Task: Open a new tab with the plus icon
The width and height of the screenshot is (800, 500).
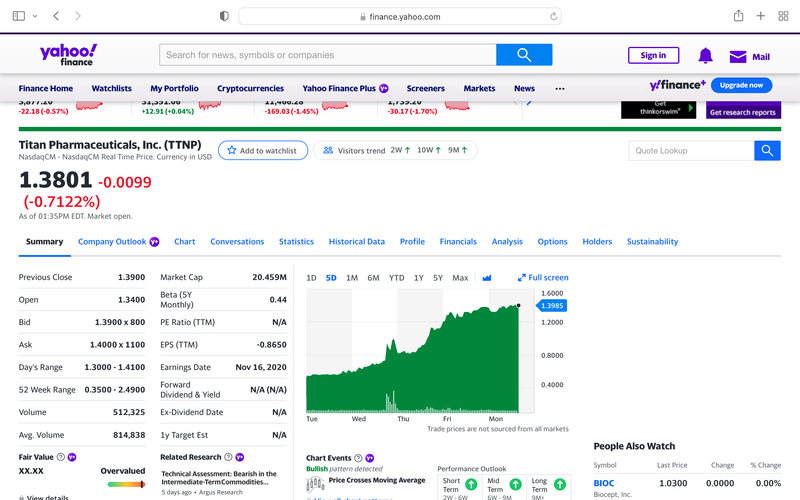Action: (761, 16)
